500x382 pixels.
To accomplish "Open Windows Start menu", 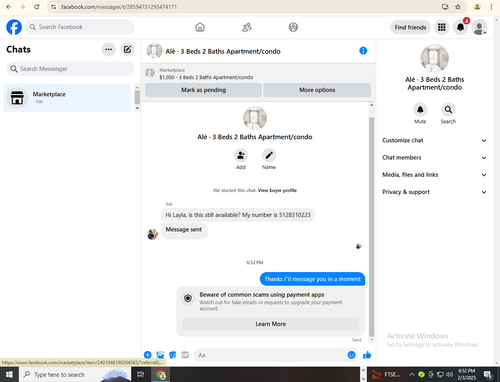I will [x=9, y=374].
